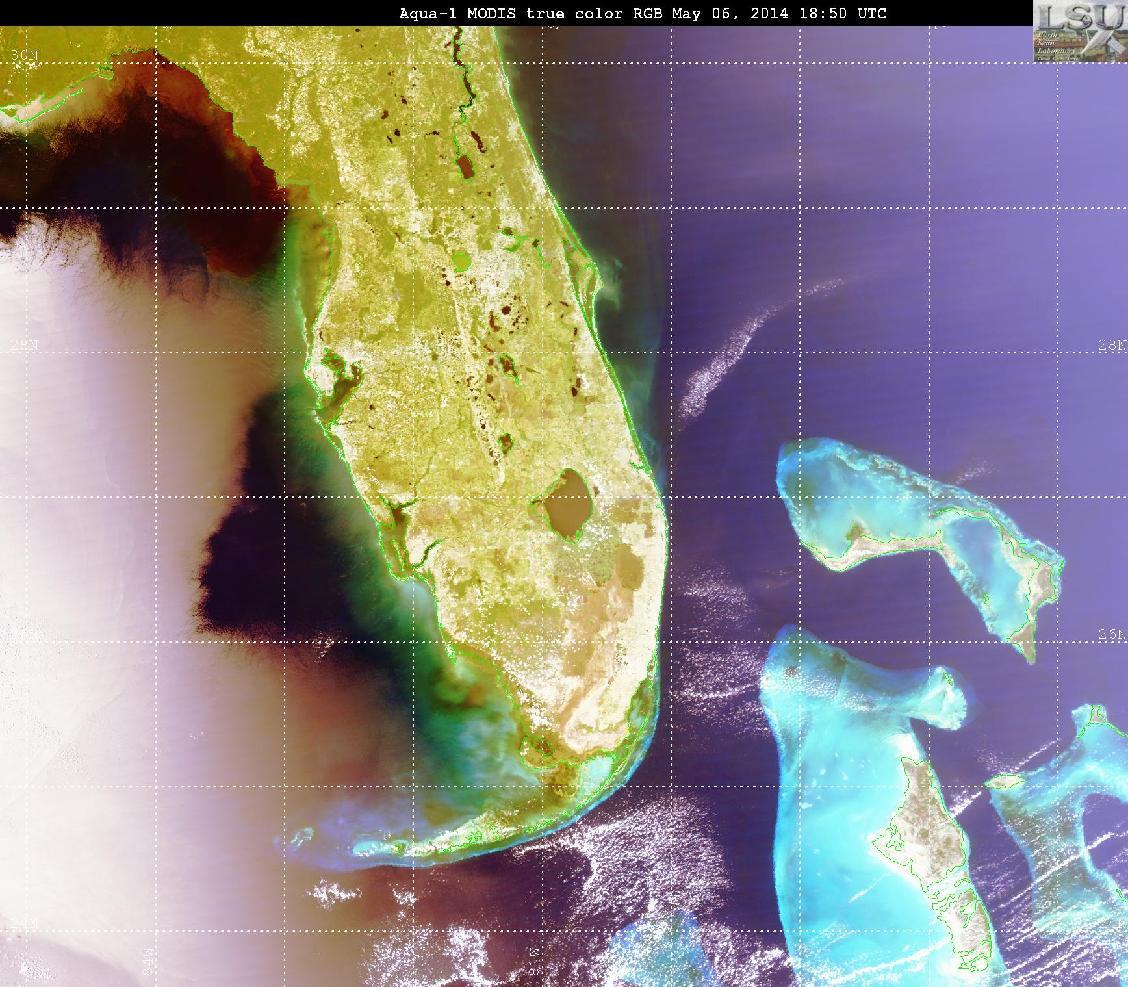Click the rotated 84W longitude label
Image resolution: width=1128 pixels, height=987 pixels.
[148, 959]
